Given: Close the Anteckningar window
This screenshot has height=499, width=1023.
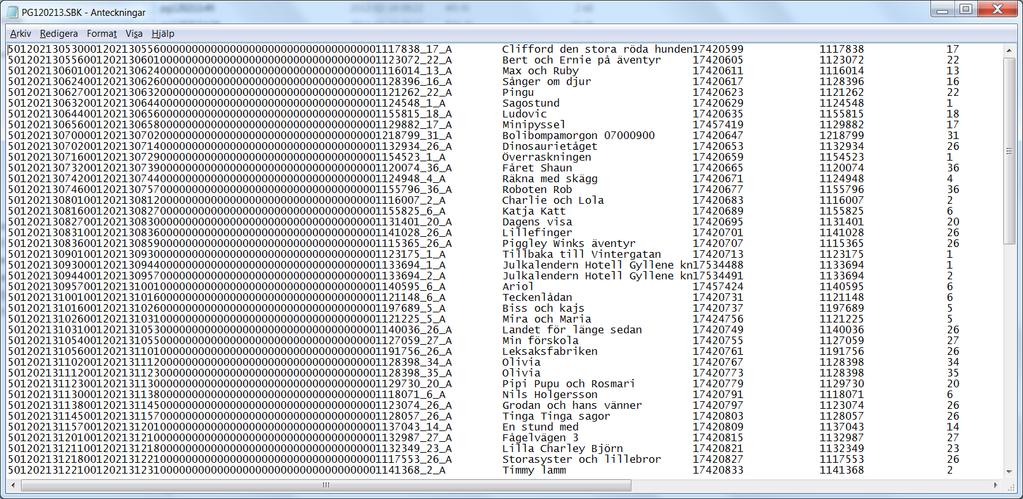Looking at the screenshot, I should [x=997, y=8].
